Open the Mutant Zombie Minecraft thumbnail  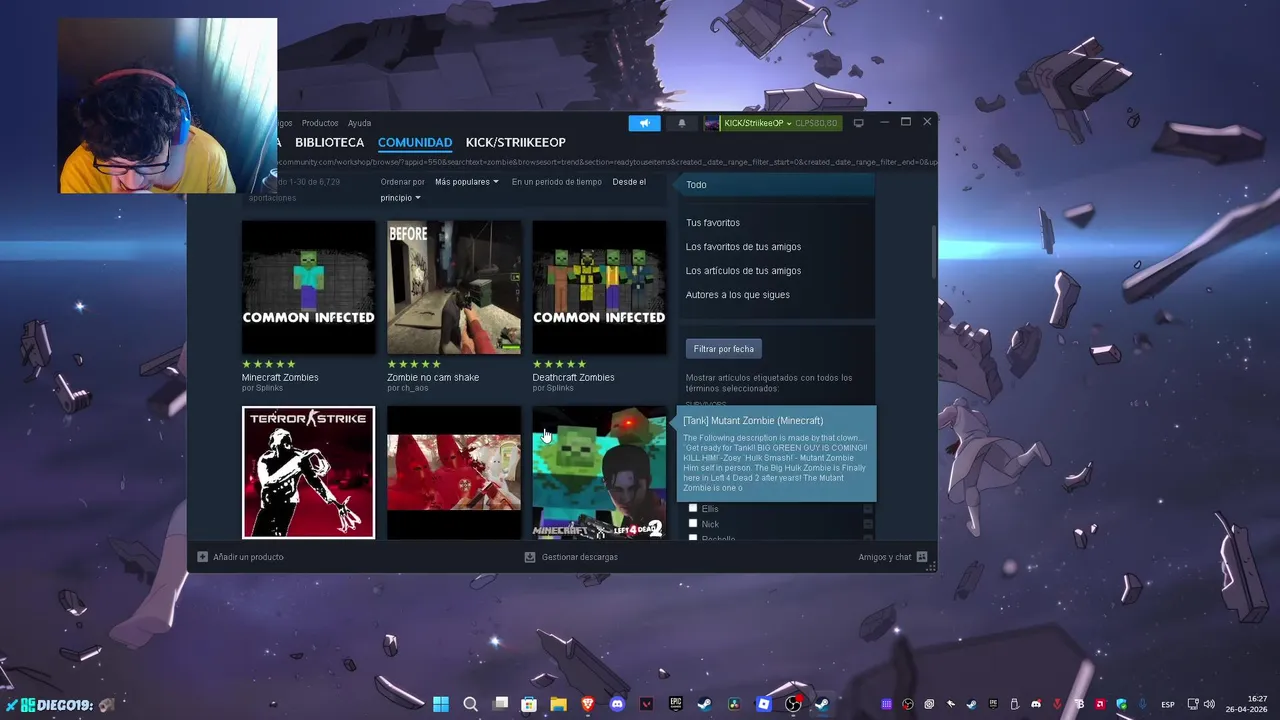point(599,472)
